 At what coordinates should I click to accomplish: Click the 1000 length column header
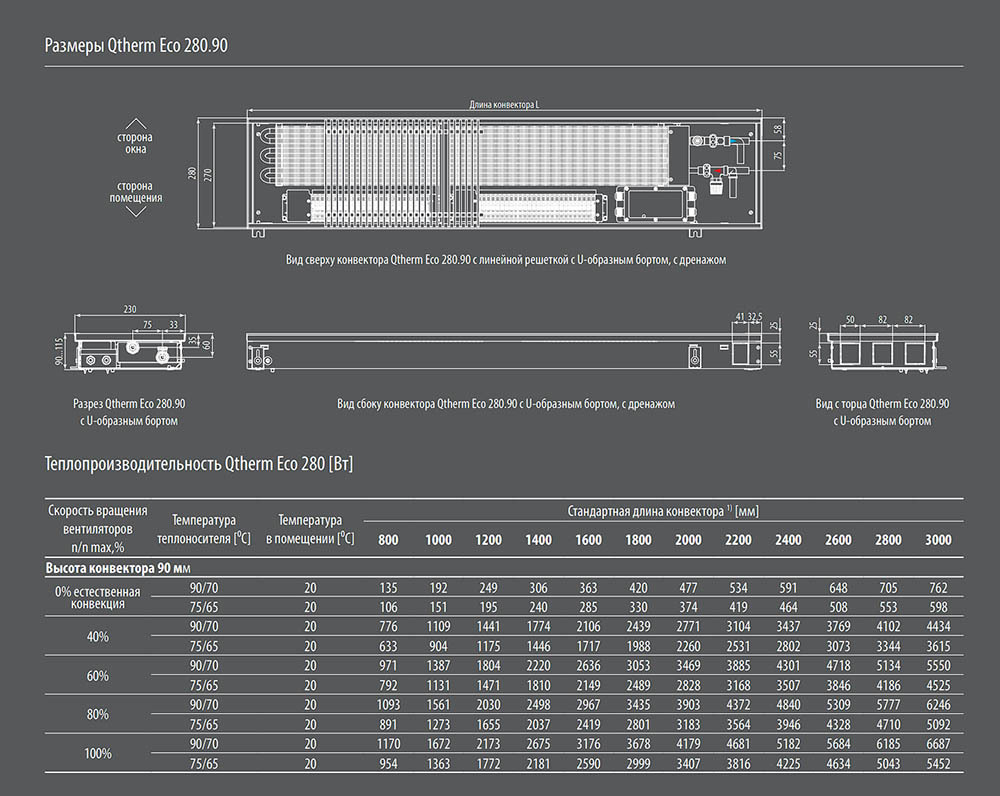[438, 540]
